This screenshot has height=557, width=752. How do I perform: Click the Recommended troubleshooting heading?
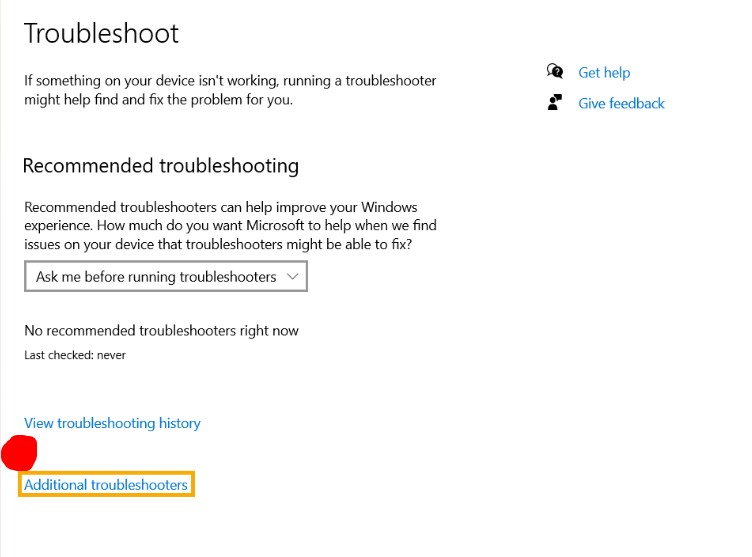[x=161, y=166]
